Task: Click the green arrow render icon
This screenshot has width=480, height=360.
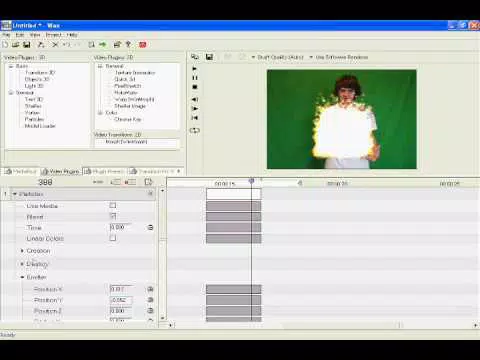Action: pos(103,44)
